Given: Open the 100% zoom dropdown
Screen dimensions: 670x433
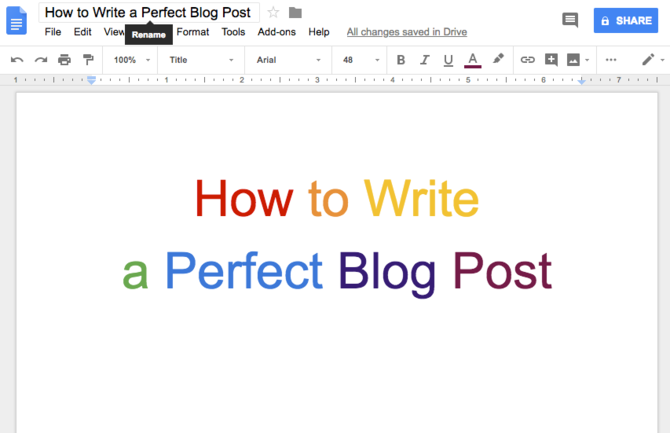Looking at the screenshot, I should (132, 60).
